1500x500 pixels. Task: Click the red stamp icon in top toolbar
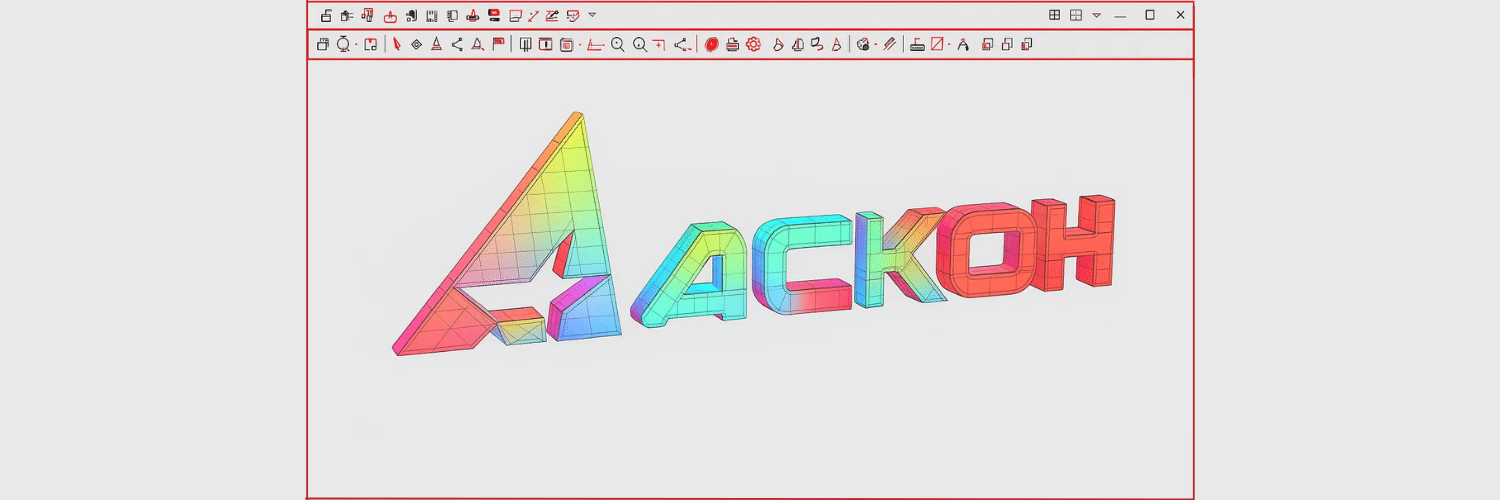[472, 15]
